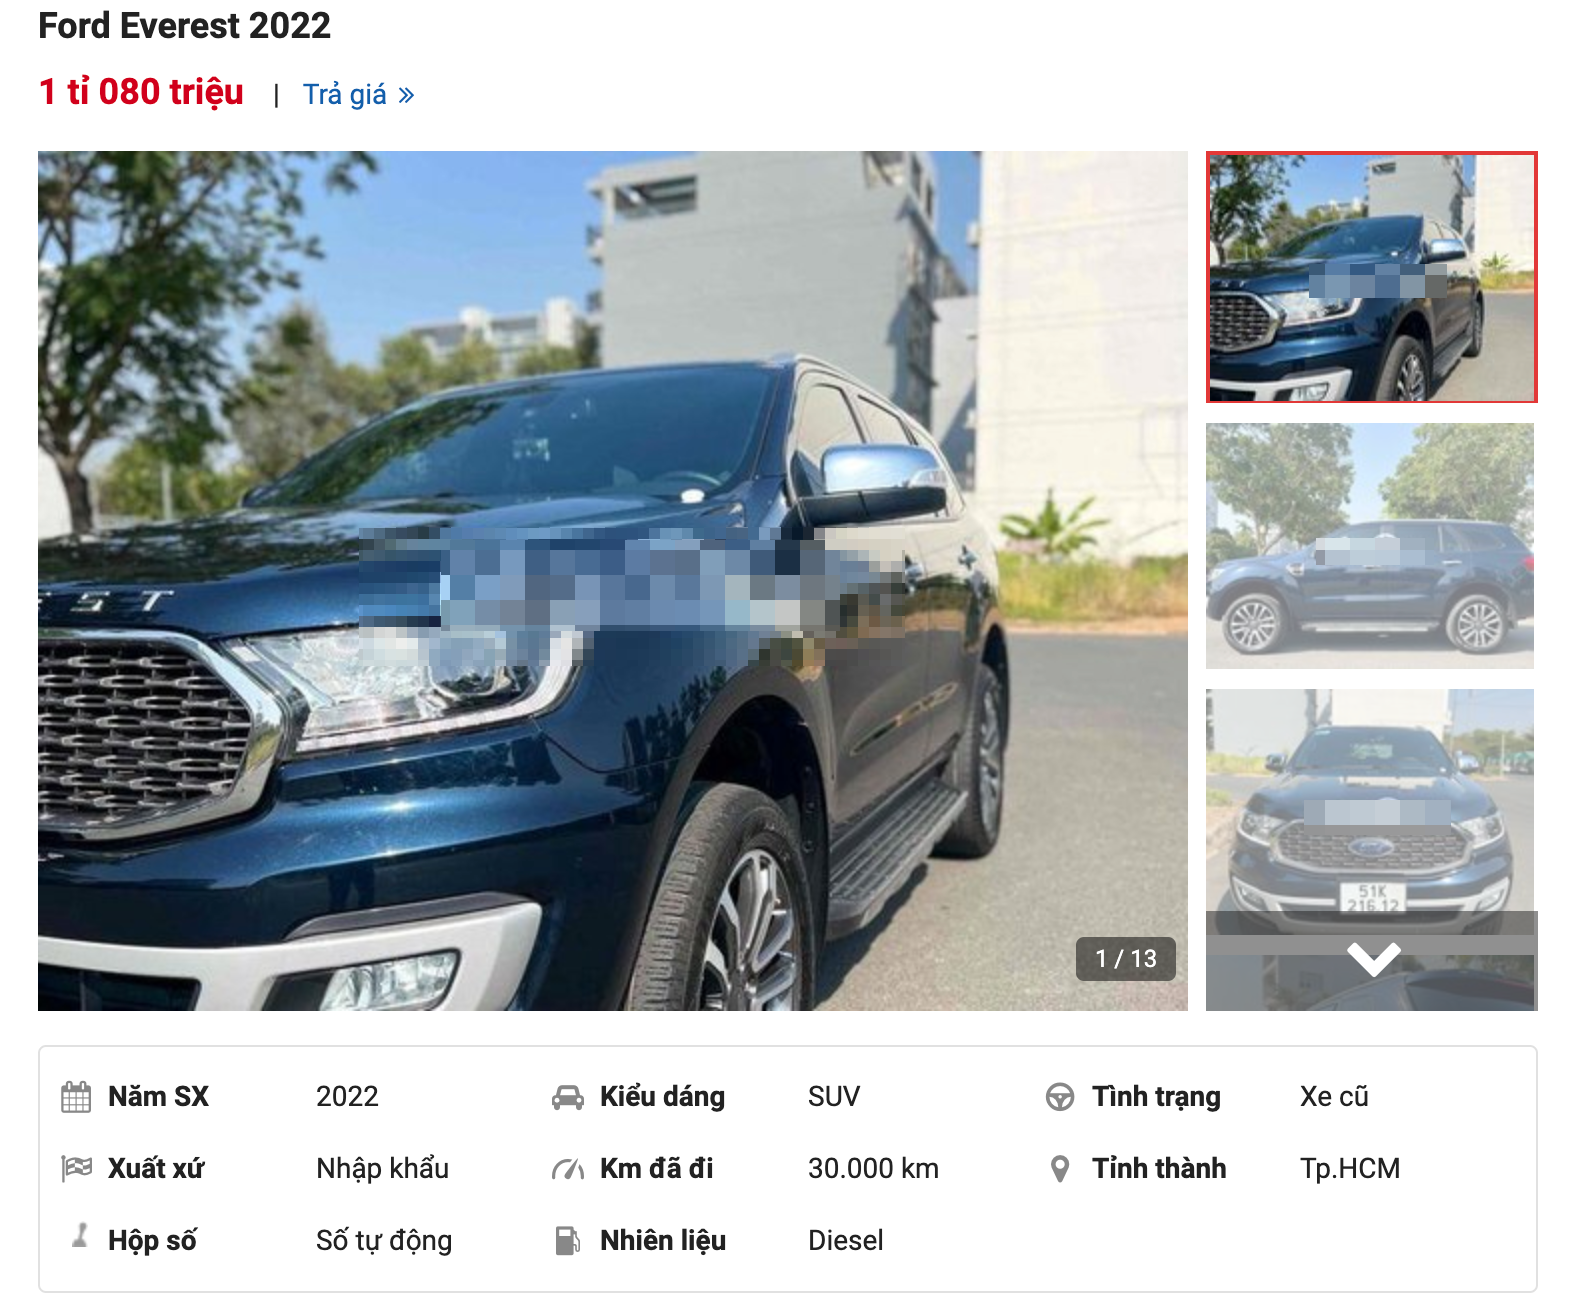The image size is (1582, 1308).
Task: Click the car icon beside Kiểu dáng
Action: point(568,1097)
